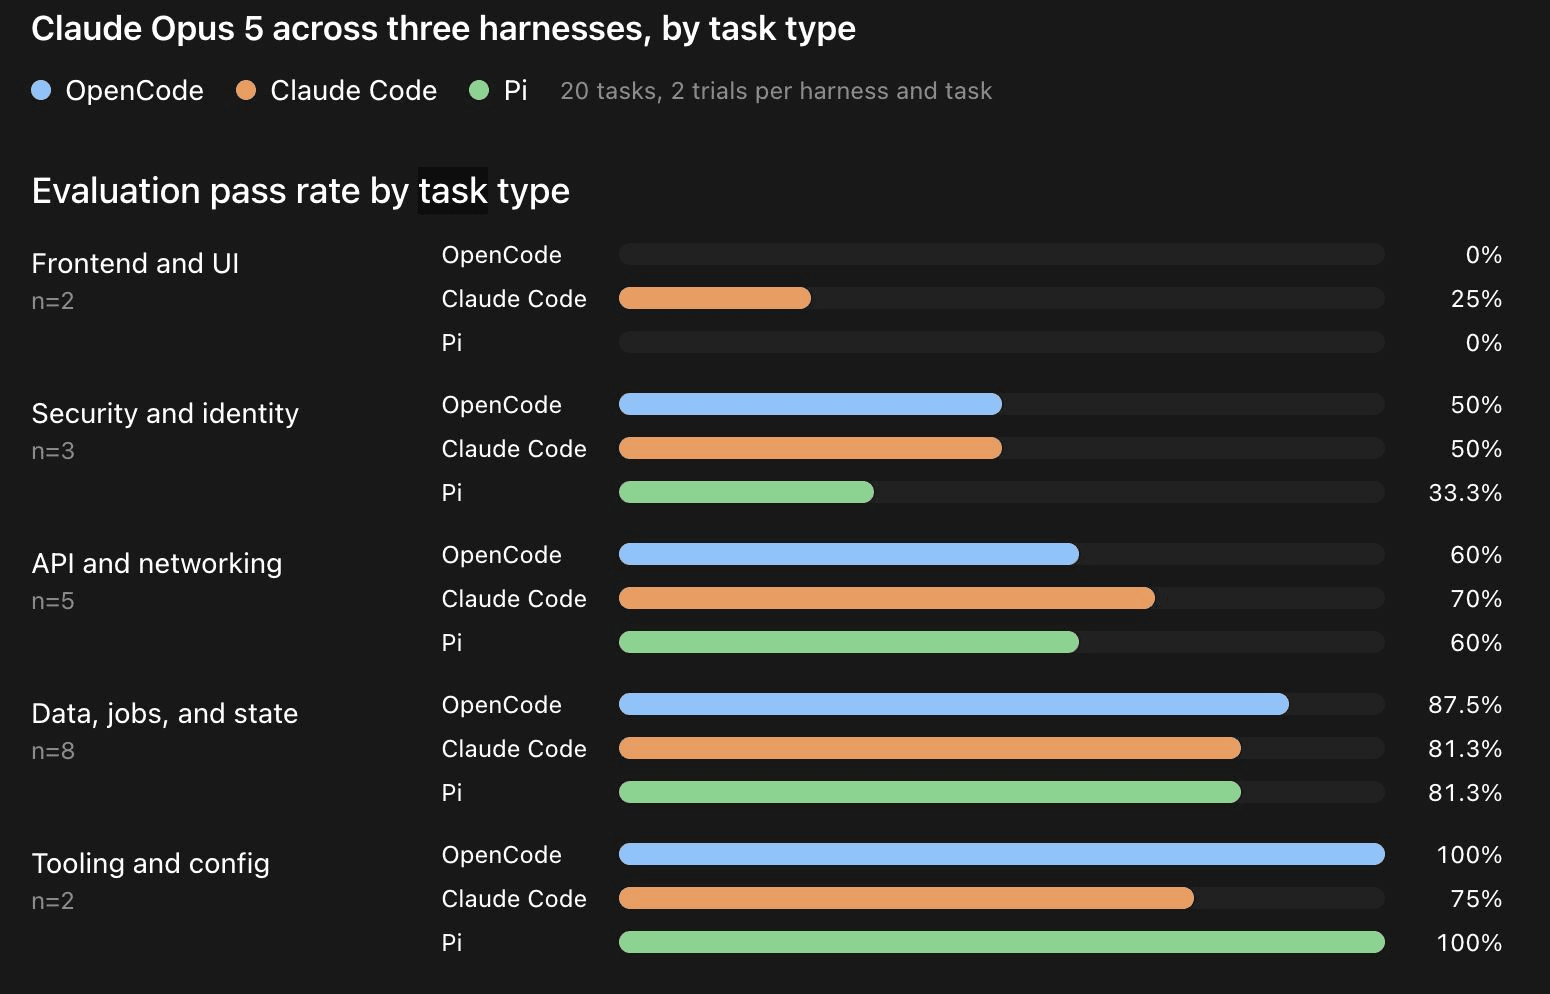
Task: Click the Claude Code bar in Data, jobs, and state
Action: pyautogui.click(x=930, y=748)
